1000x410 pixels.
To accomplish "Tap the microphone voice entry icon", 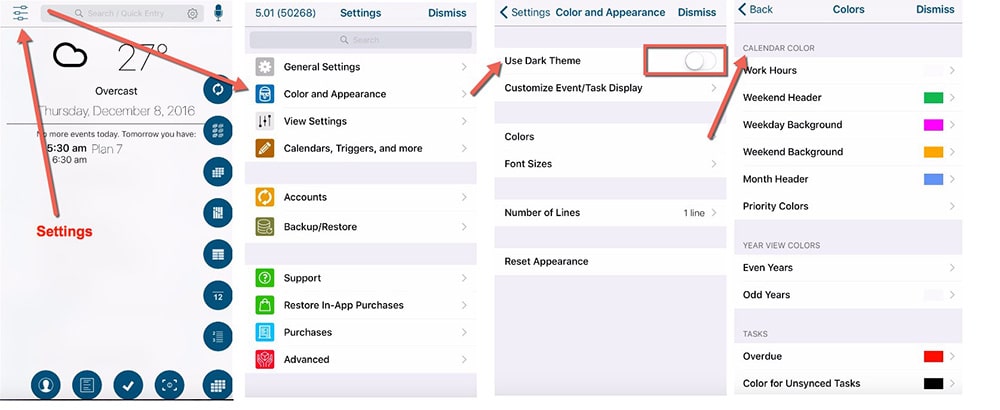I will [219, 13].
